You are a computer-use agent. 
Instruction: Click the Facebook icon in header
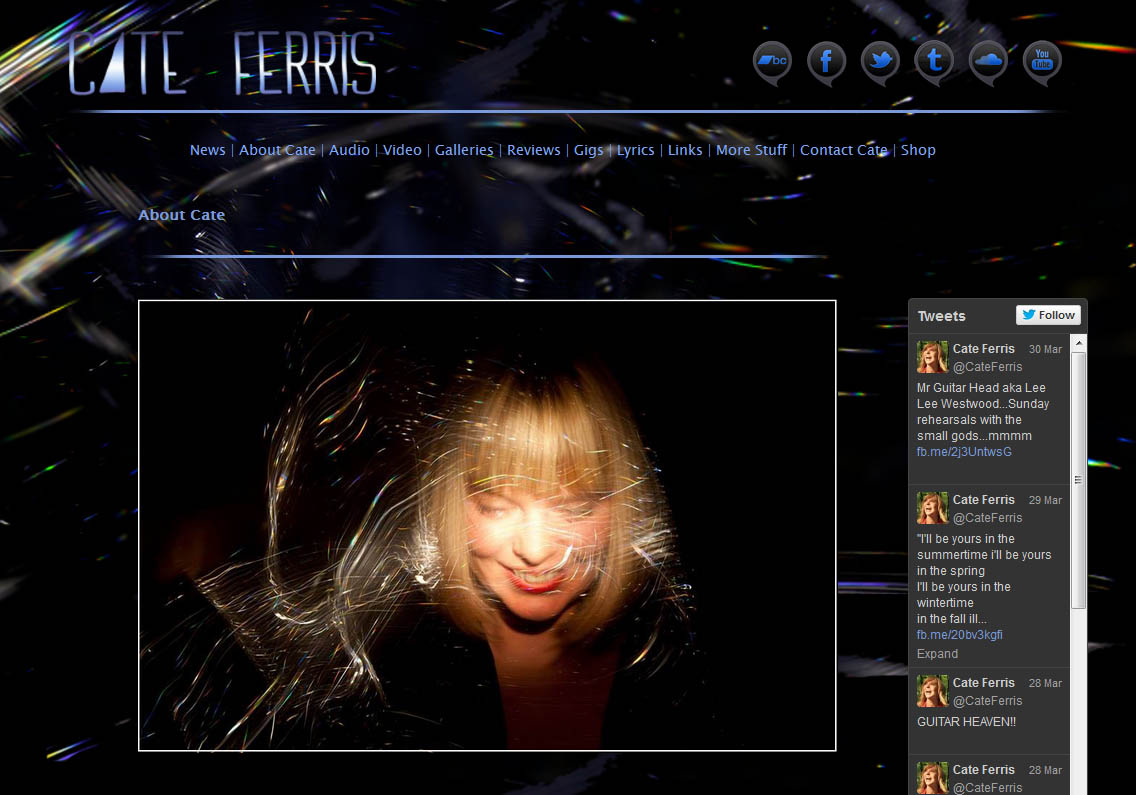(826, 62)
